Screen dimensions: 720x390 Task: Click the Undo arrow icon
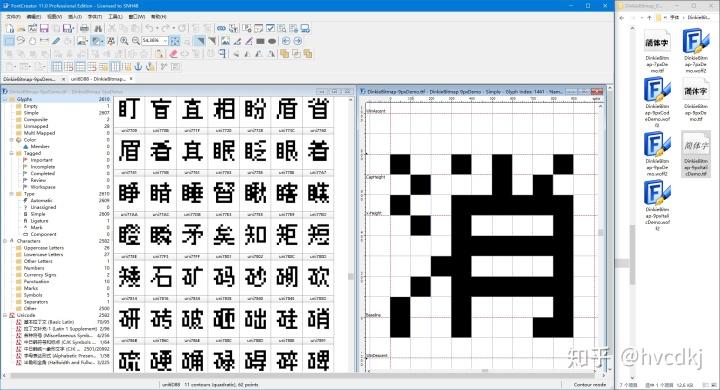(149, 28)
